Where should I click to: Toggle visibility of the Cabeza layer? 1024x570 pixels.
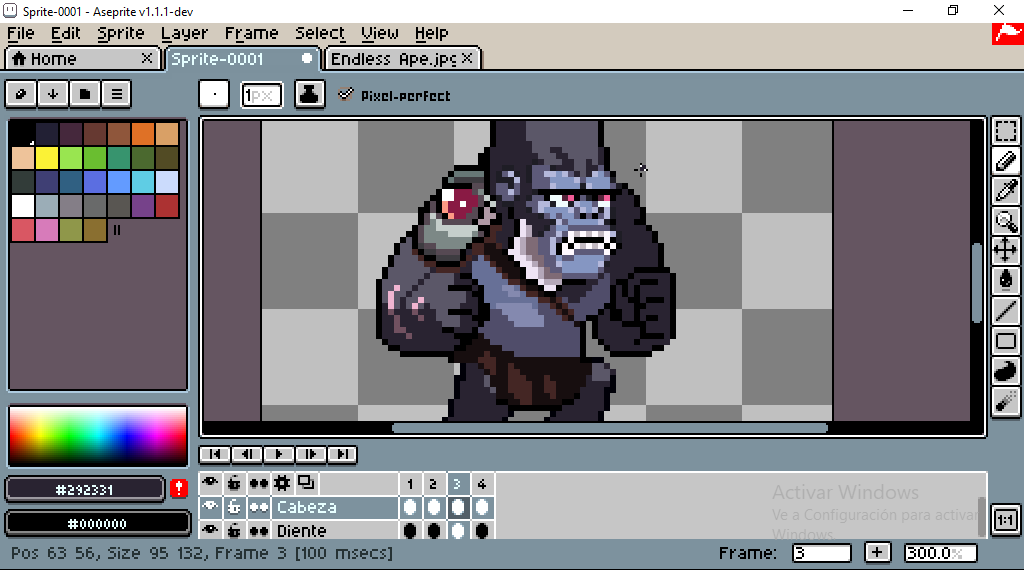pyautogui.click(x=210, y=507)
